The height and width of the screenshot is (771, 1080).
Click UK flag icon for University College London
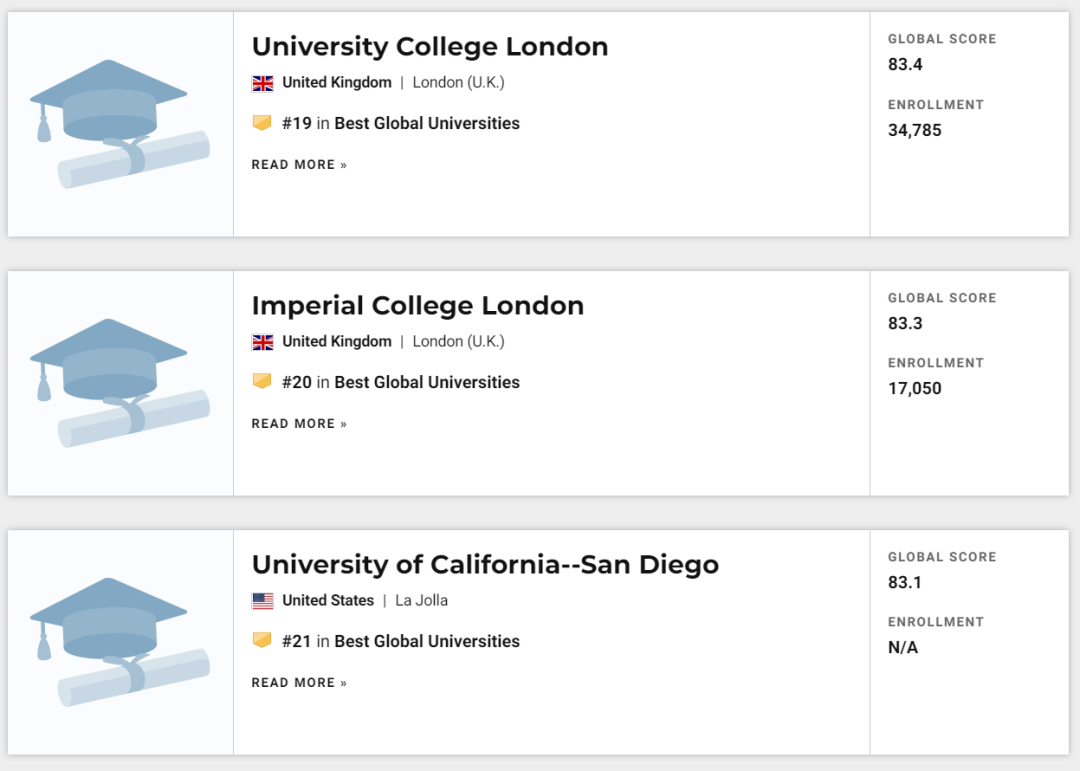click(263, 83)
